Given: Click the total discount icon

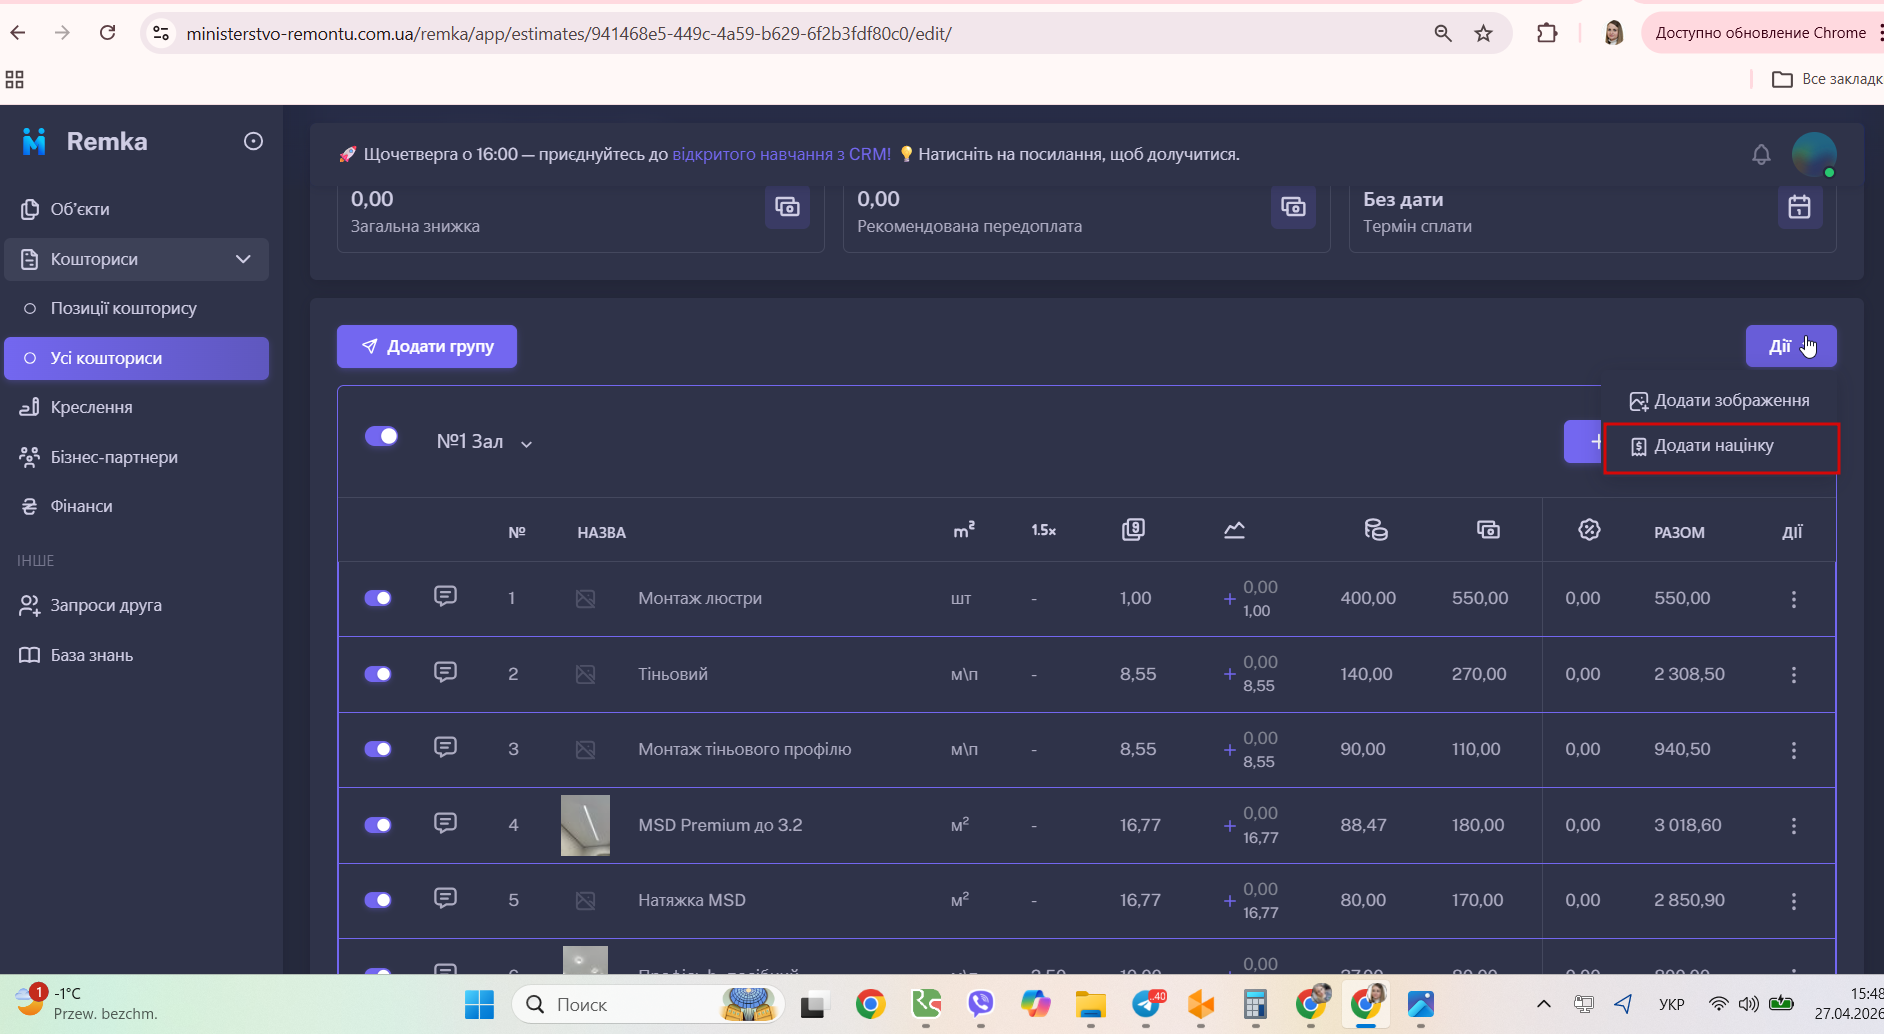Looking at the screenshot, I should point(787,207).
